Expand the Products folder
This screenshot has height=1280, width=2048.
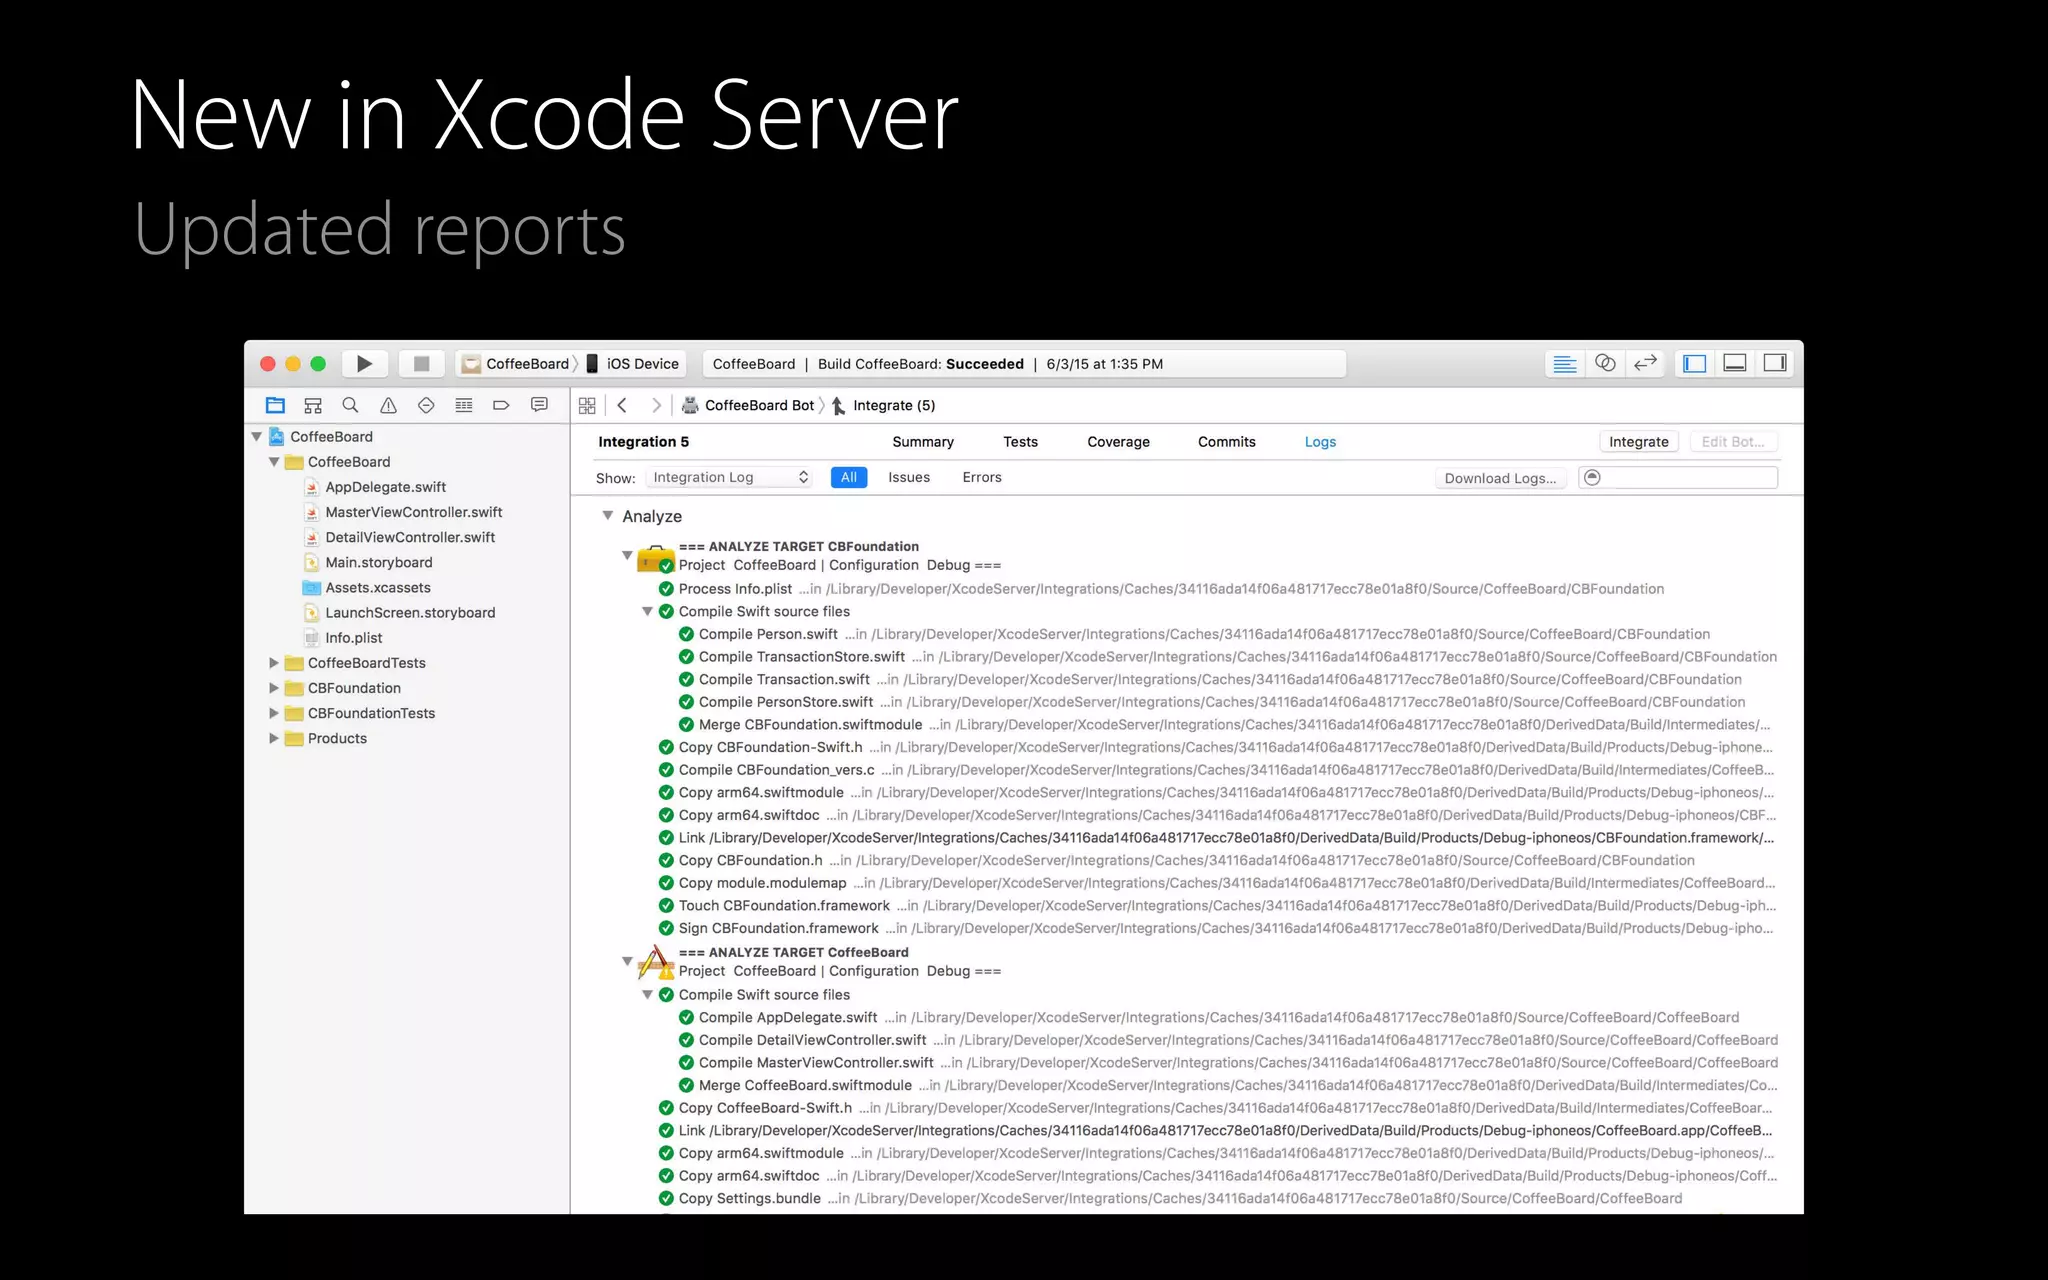coord(274,738)
